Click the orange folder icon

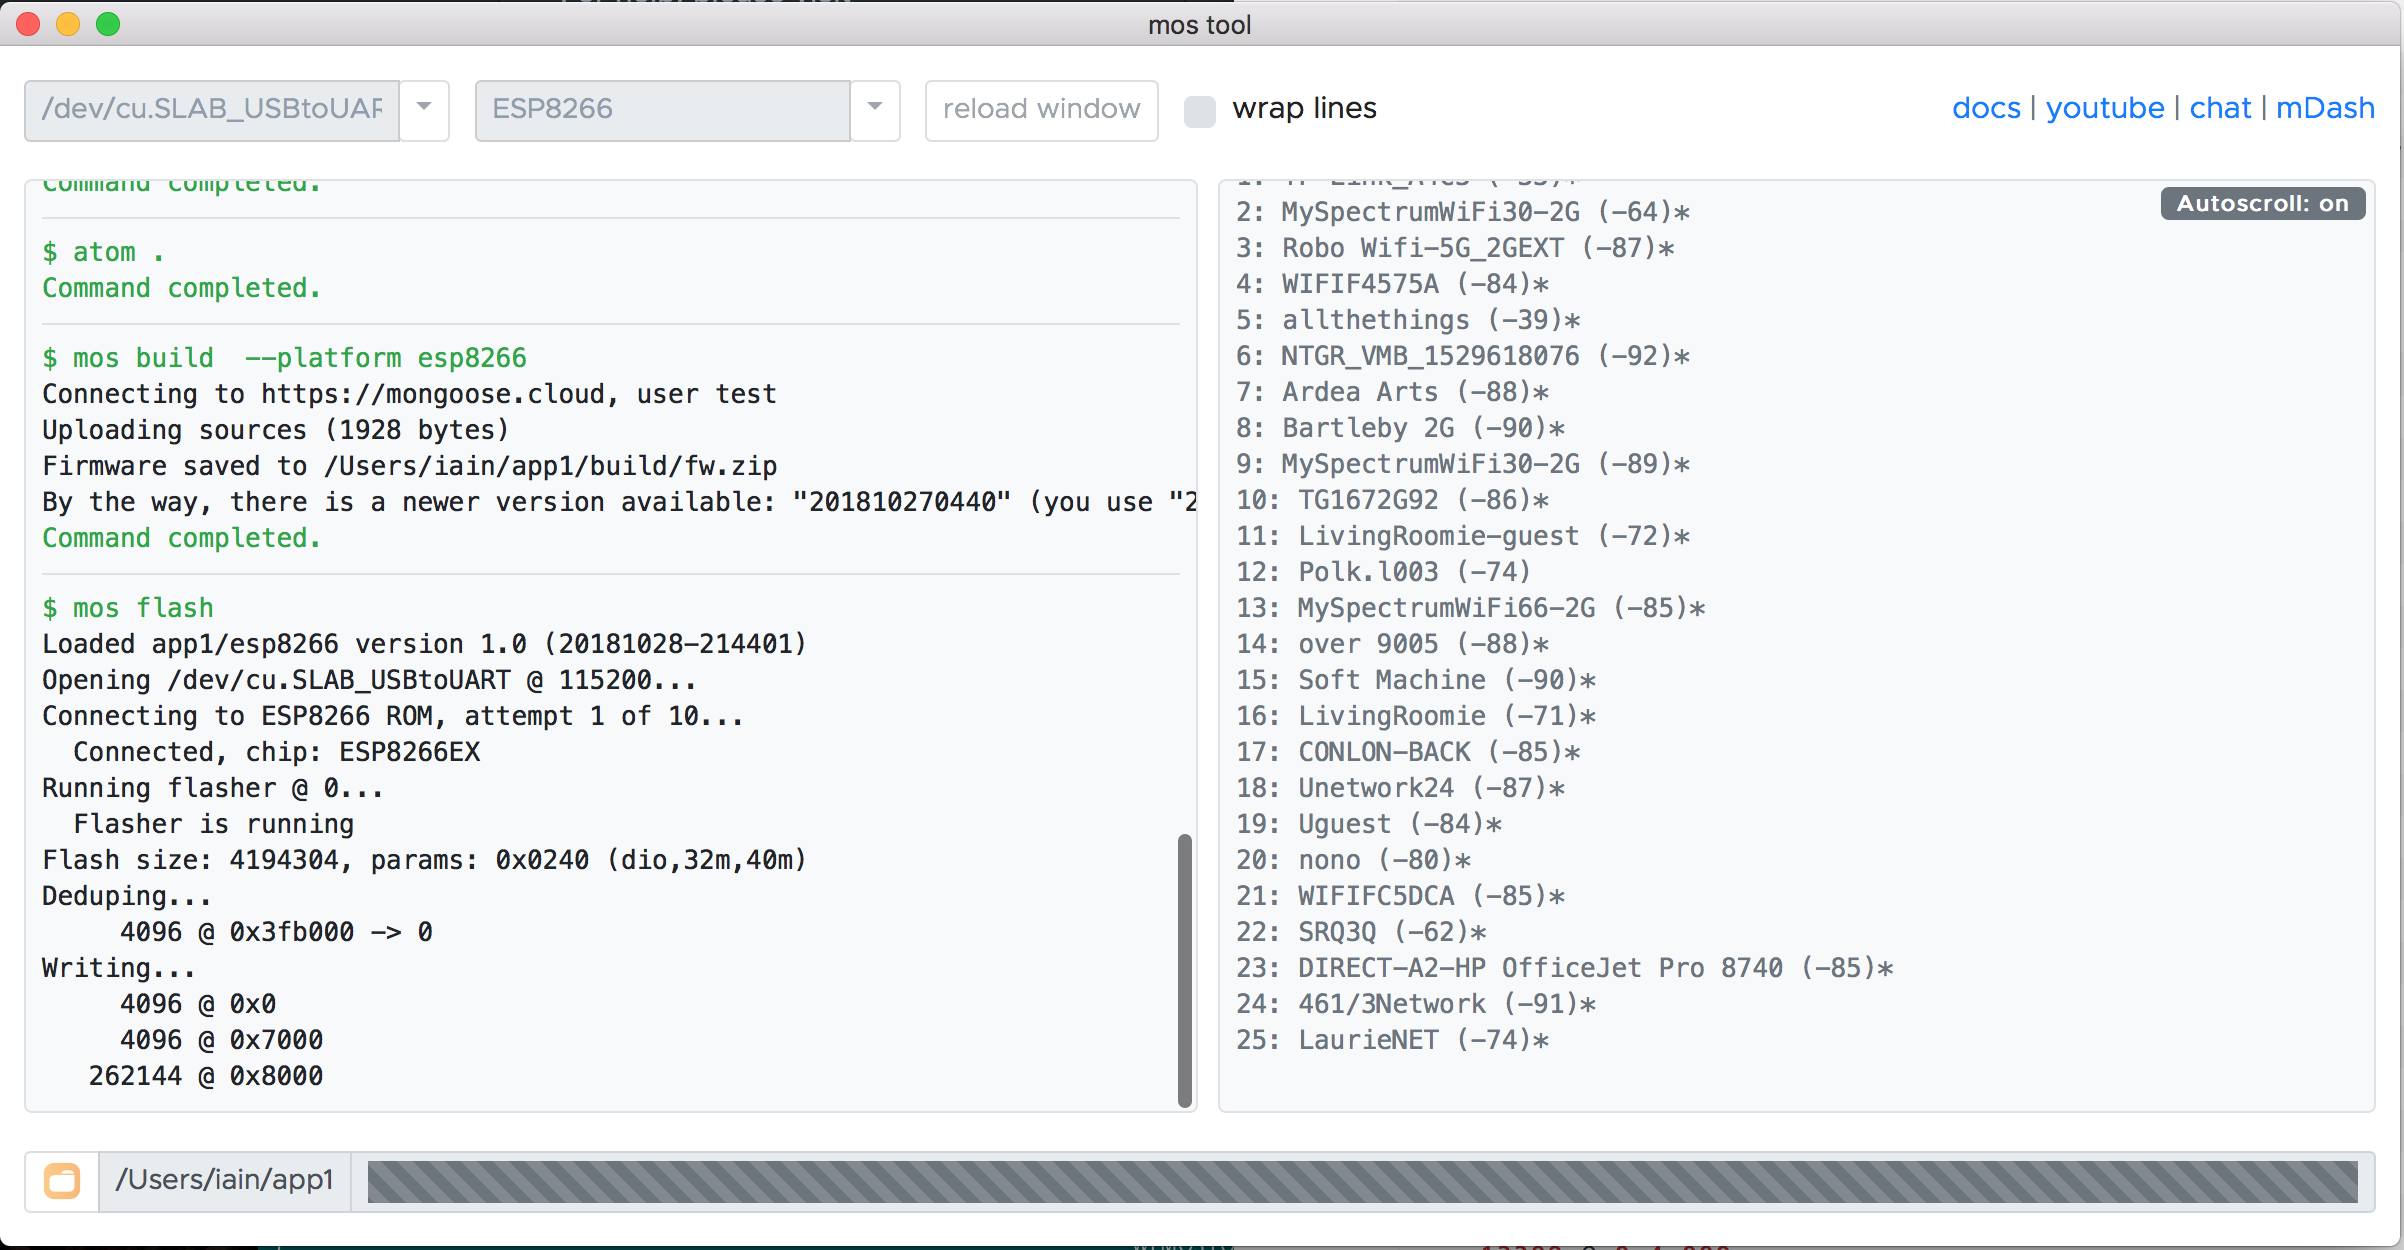coord(62,1181)
